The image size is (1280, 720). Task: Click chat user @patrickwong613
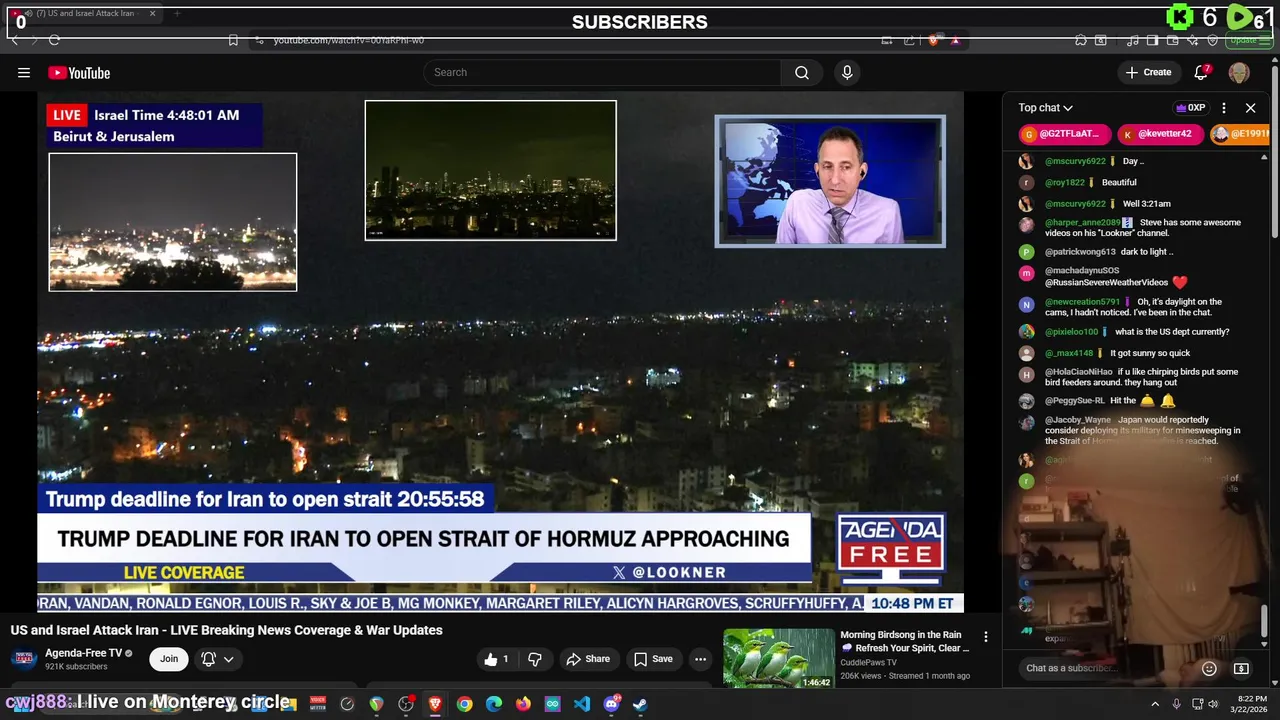[1080, 252]
